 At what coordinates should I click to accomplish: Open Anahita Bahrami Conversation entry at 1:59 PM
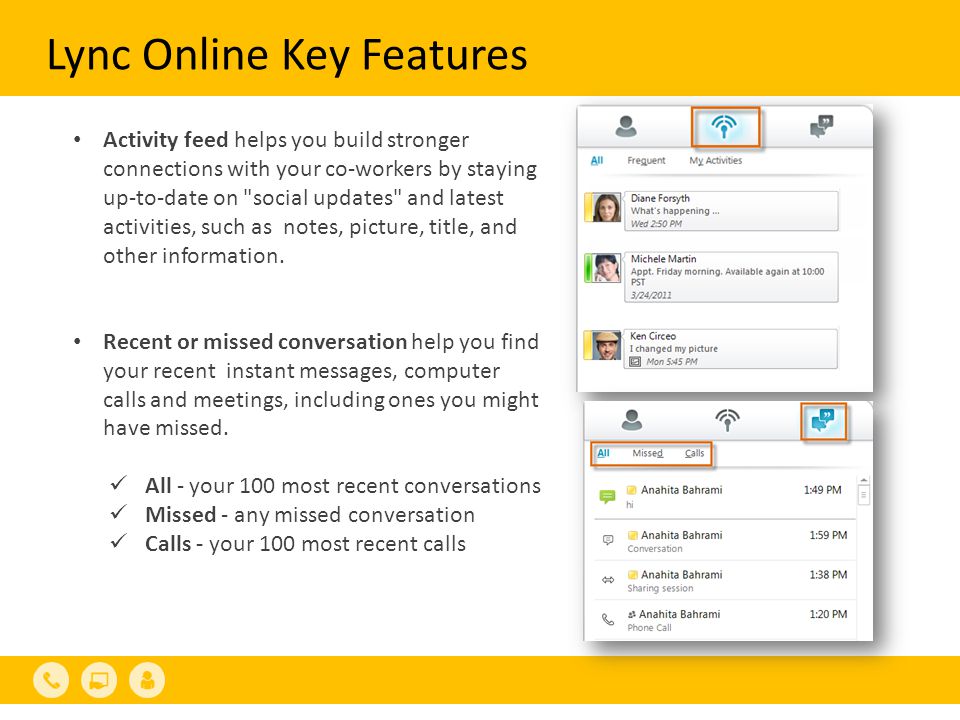point(724,541)
